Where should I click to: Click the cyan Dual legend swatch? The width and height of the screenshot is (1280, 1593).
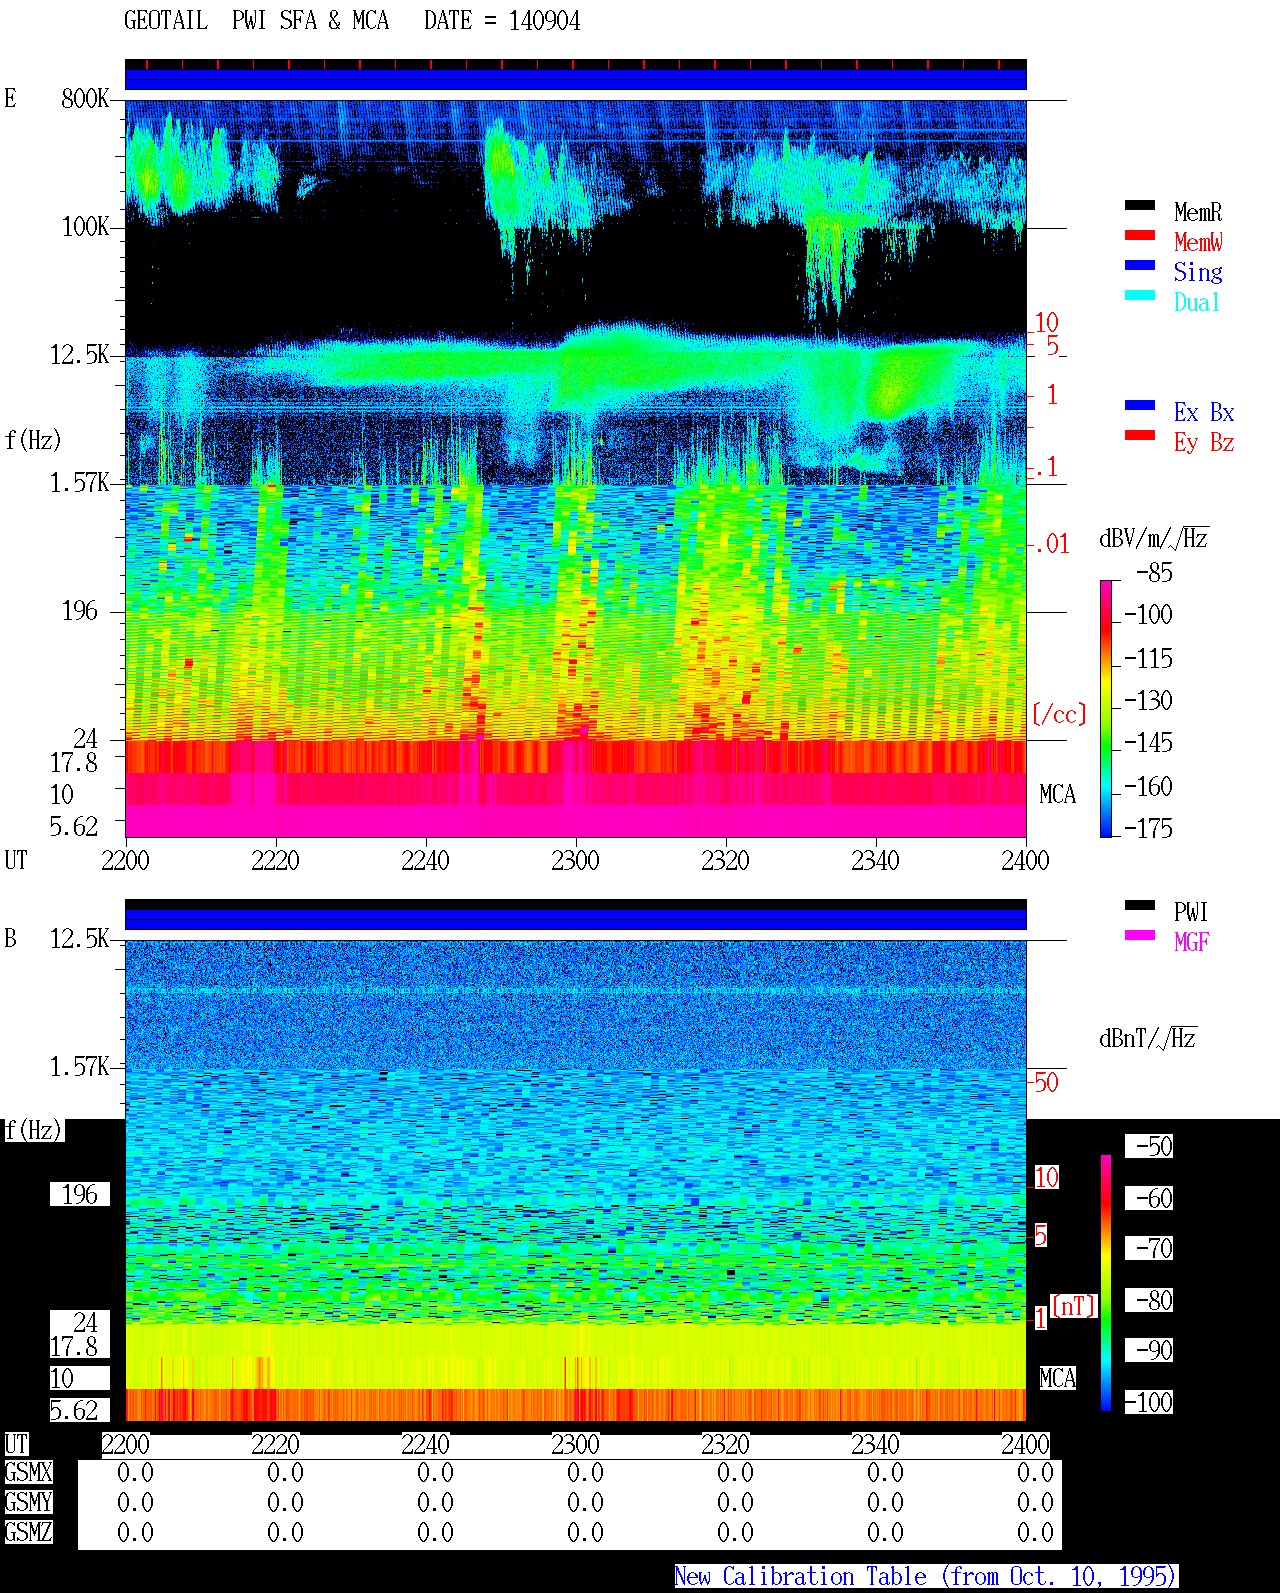1140,295
